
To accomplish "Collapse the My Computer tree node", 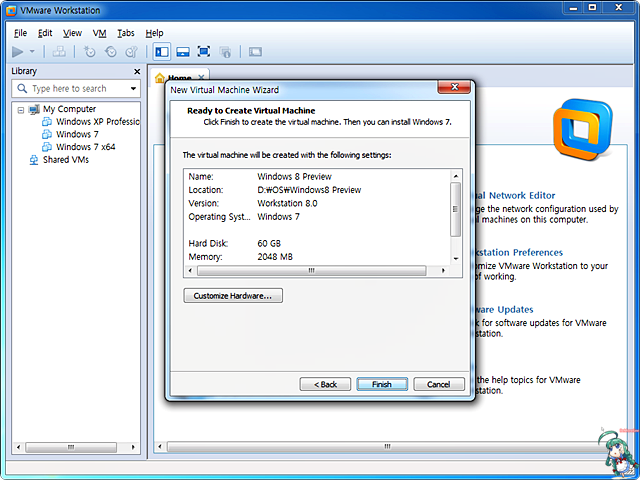I will click(20, 109).
